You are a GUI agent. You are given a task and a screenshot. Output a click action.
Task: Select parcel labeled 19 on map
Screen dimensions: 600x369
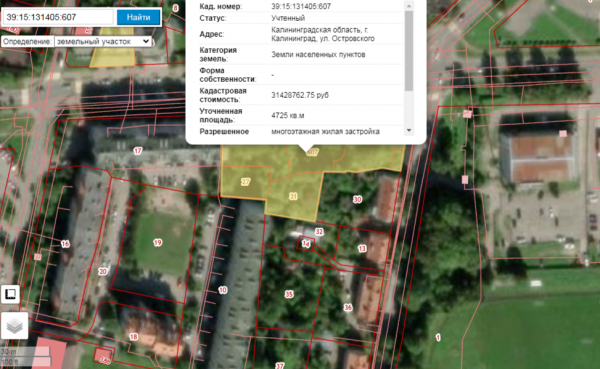[x=158, y=242]
